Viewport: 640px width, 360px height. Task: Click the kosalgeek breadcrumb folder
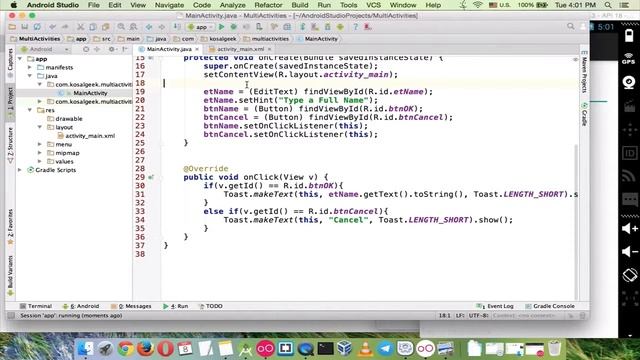[x=219, y=39]
